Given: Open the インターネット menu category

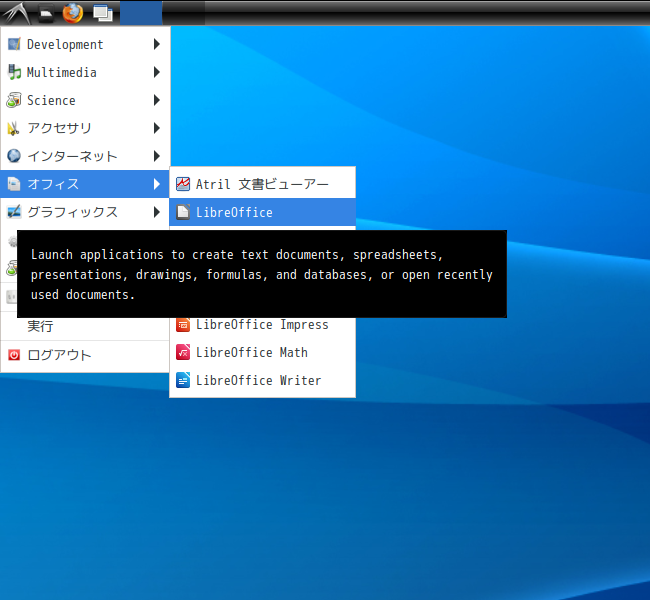Looking at the screenshot, I should coord(85,156).
